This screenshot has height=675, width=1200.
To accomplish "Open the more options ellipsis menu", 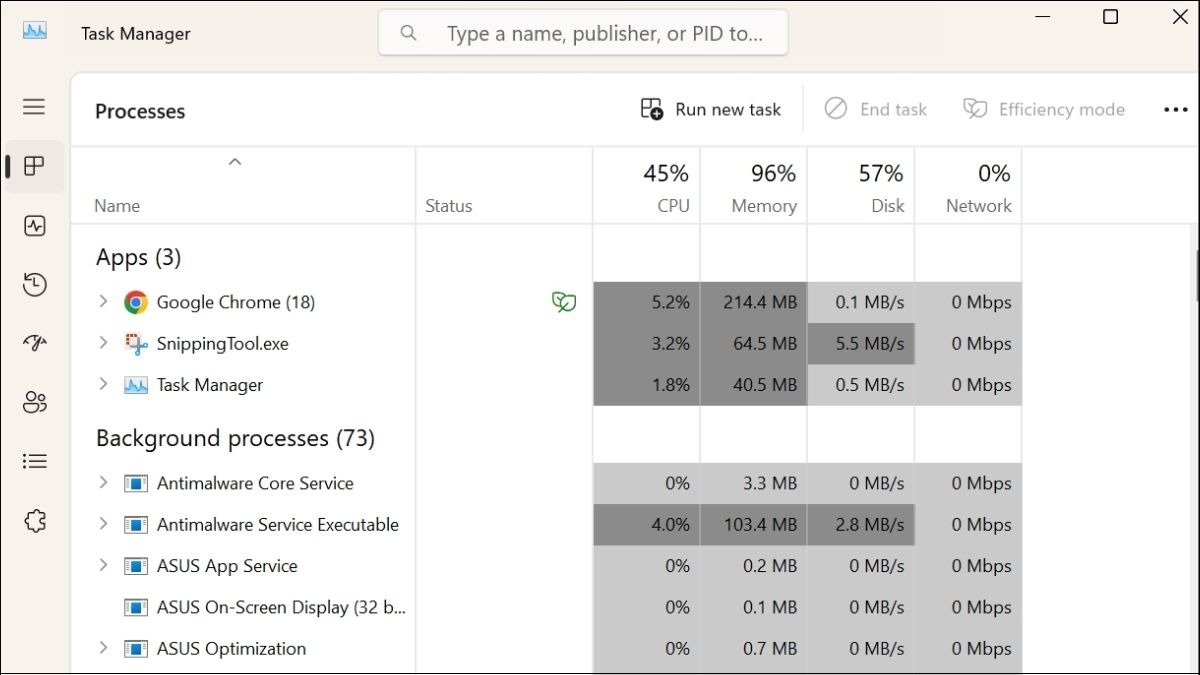I will [1176, 110].
